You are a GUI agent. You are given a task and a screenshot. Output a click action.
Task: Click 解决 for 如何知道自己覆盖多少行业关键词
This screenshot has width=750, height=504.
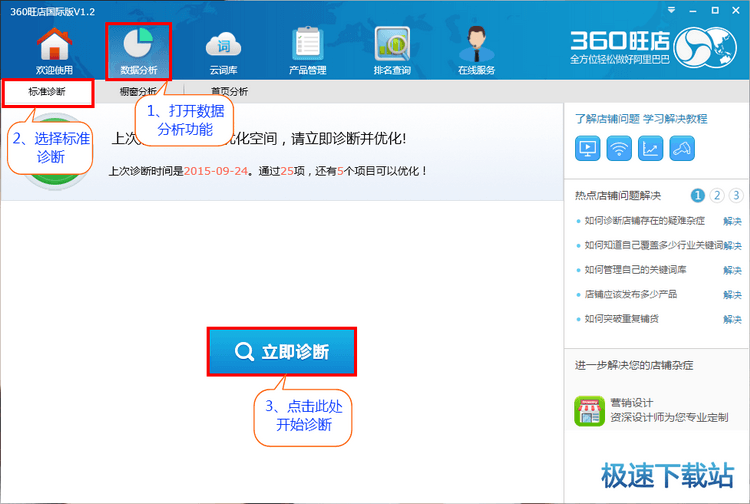[732, 246]
